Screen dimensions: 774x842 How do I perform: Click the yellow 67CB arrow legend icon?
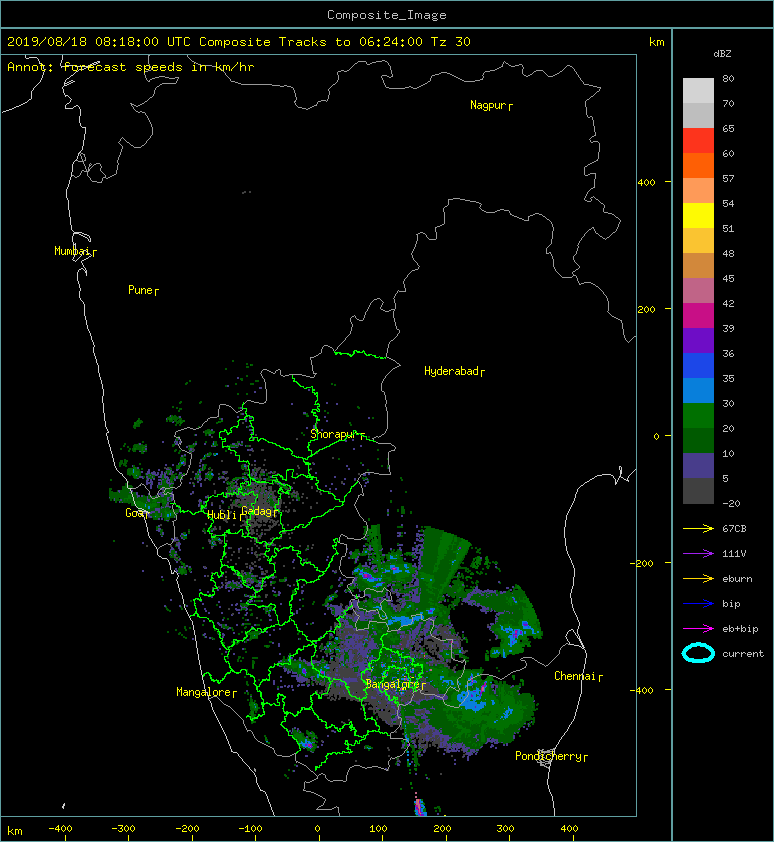(698, 529)
